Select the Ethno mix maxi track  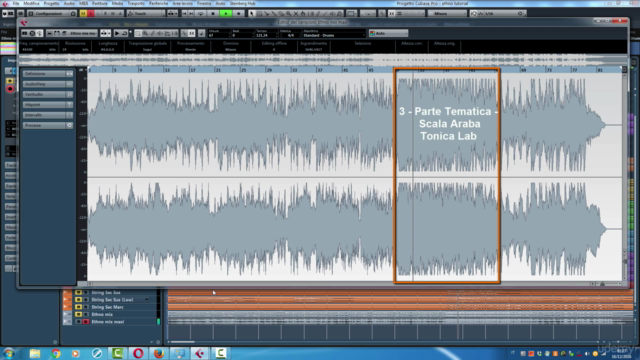(x=108, y=322)
